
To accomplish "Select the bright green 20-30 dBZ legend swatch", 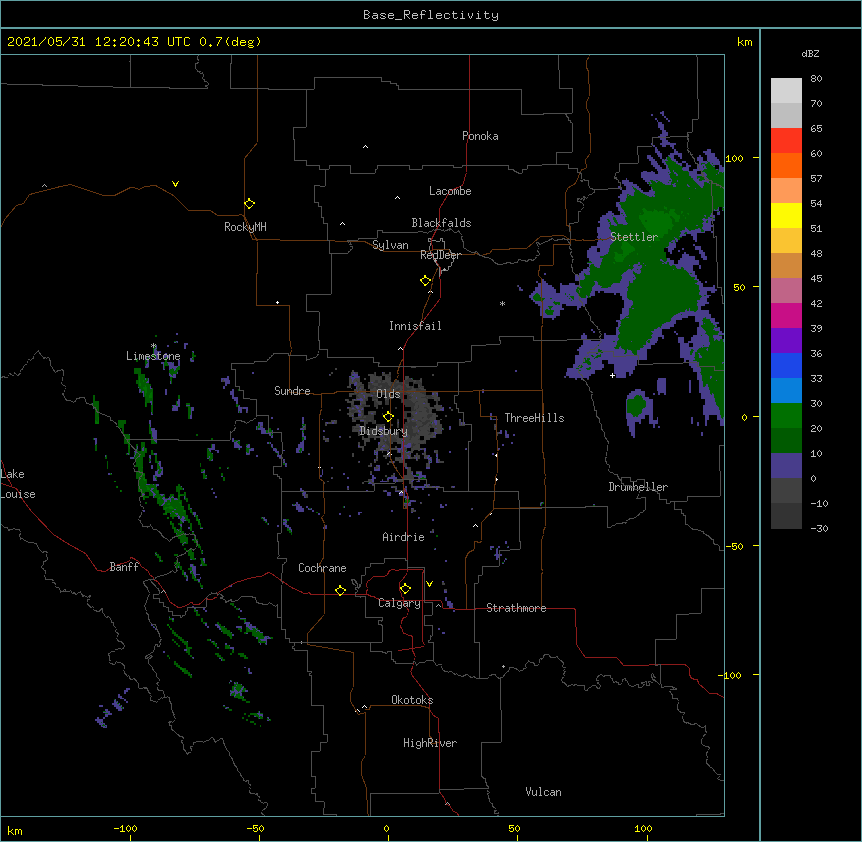I will 786,416.
